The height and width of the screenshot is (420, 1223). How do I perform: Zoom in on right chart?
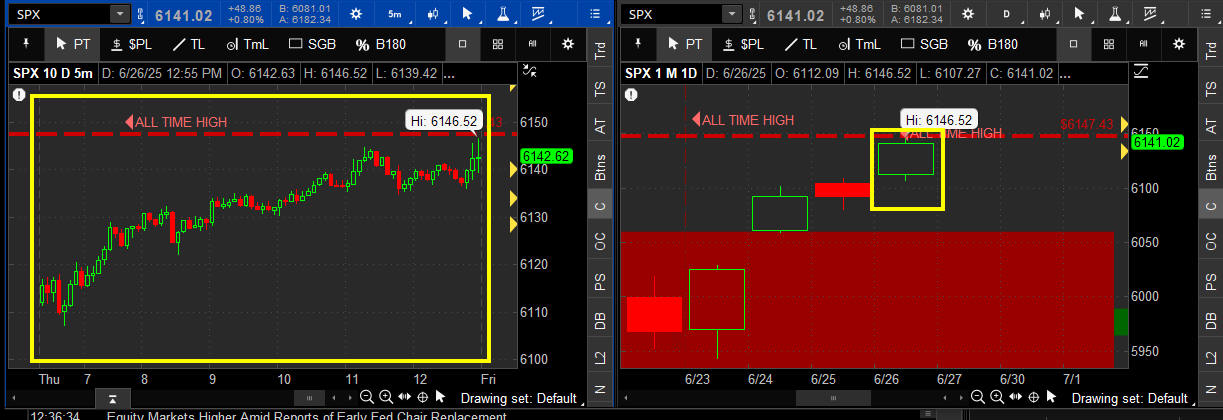point(998,398)
